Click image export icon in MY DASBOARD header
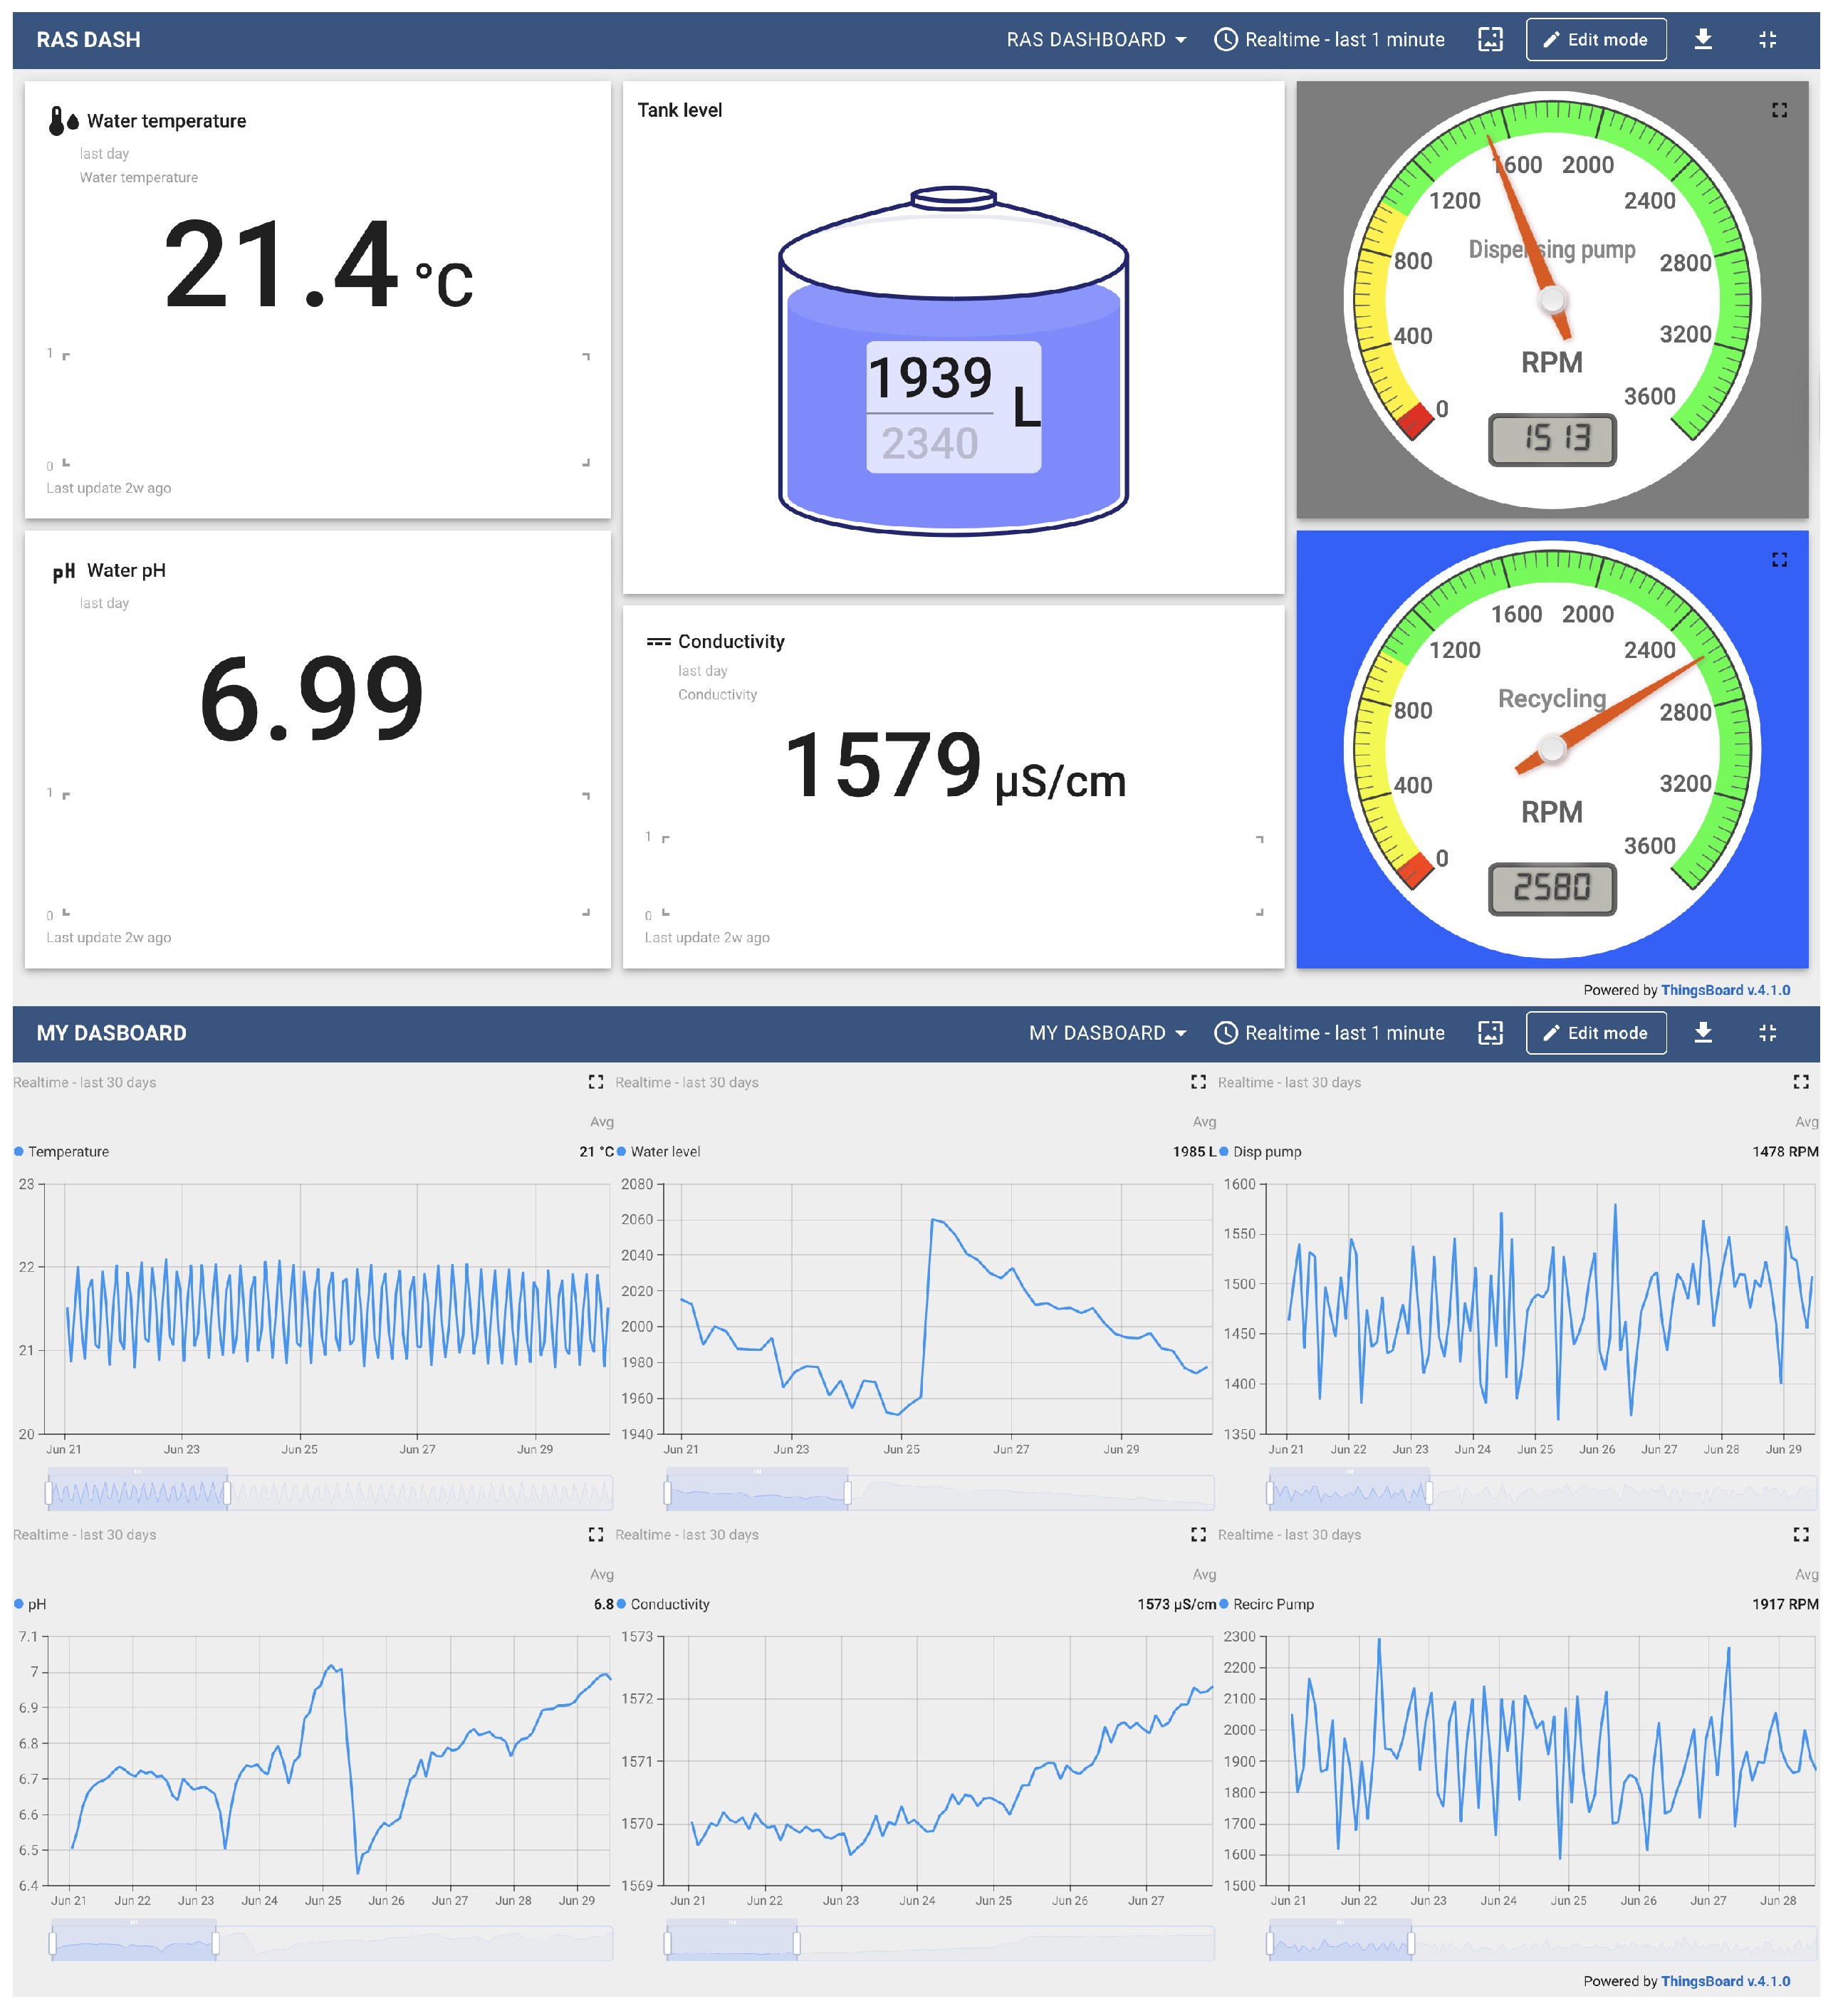Viewport: 1838px width, 2016px height. 1490,1033
